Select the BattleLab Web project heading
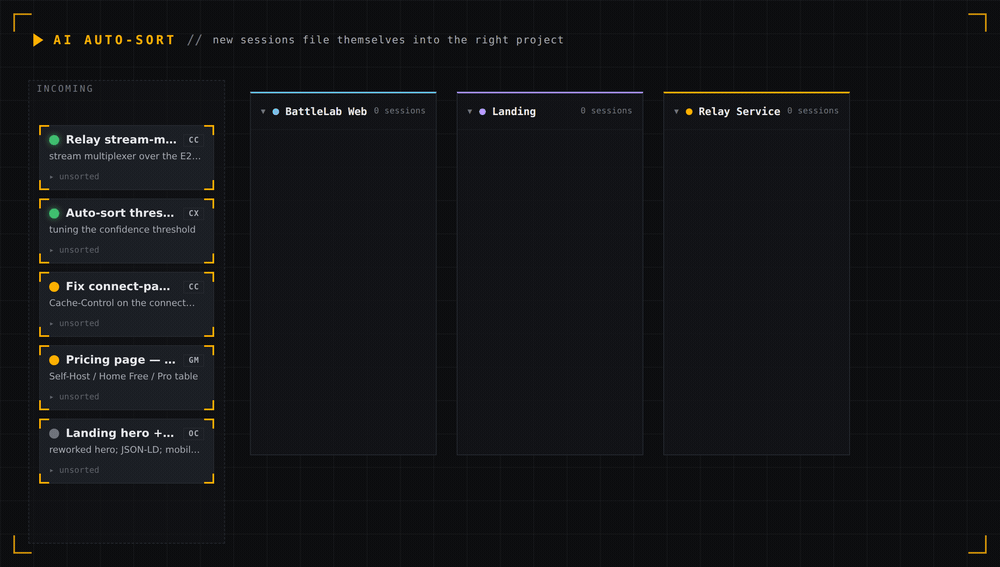Screen dimensions: 1000x567 click(326, 112)
